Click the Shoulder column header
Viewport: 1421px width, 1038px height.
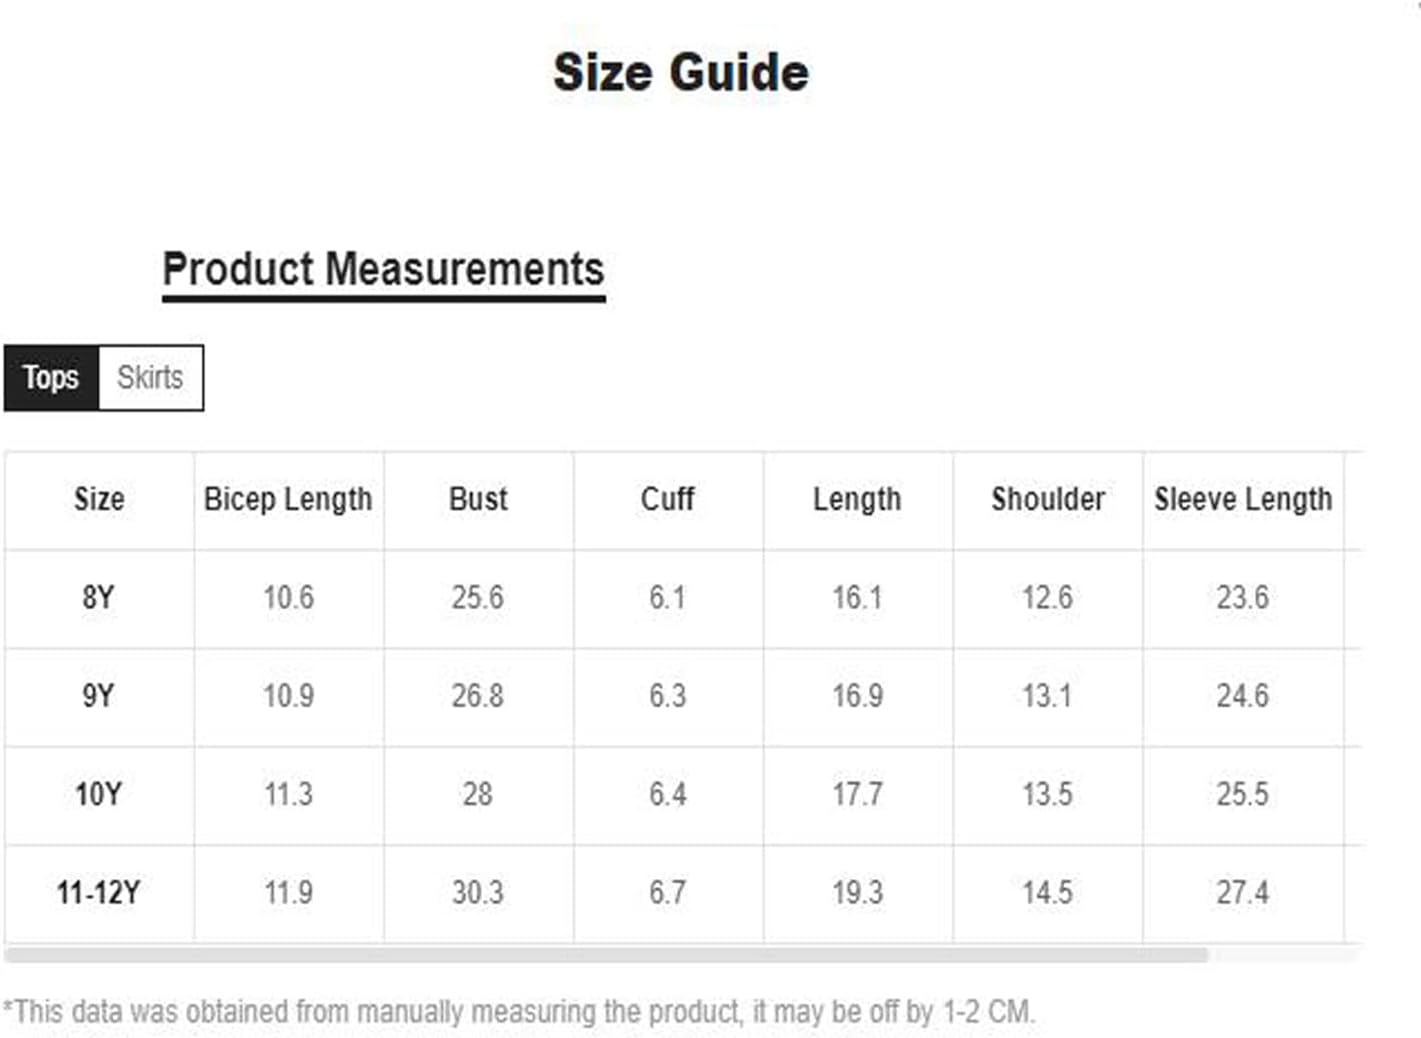click(x=1048, y=499)
